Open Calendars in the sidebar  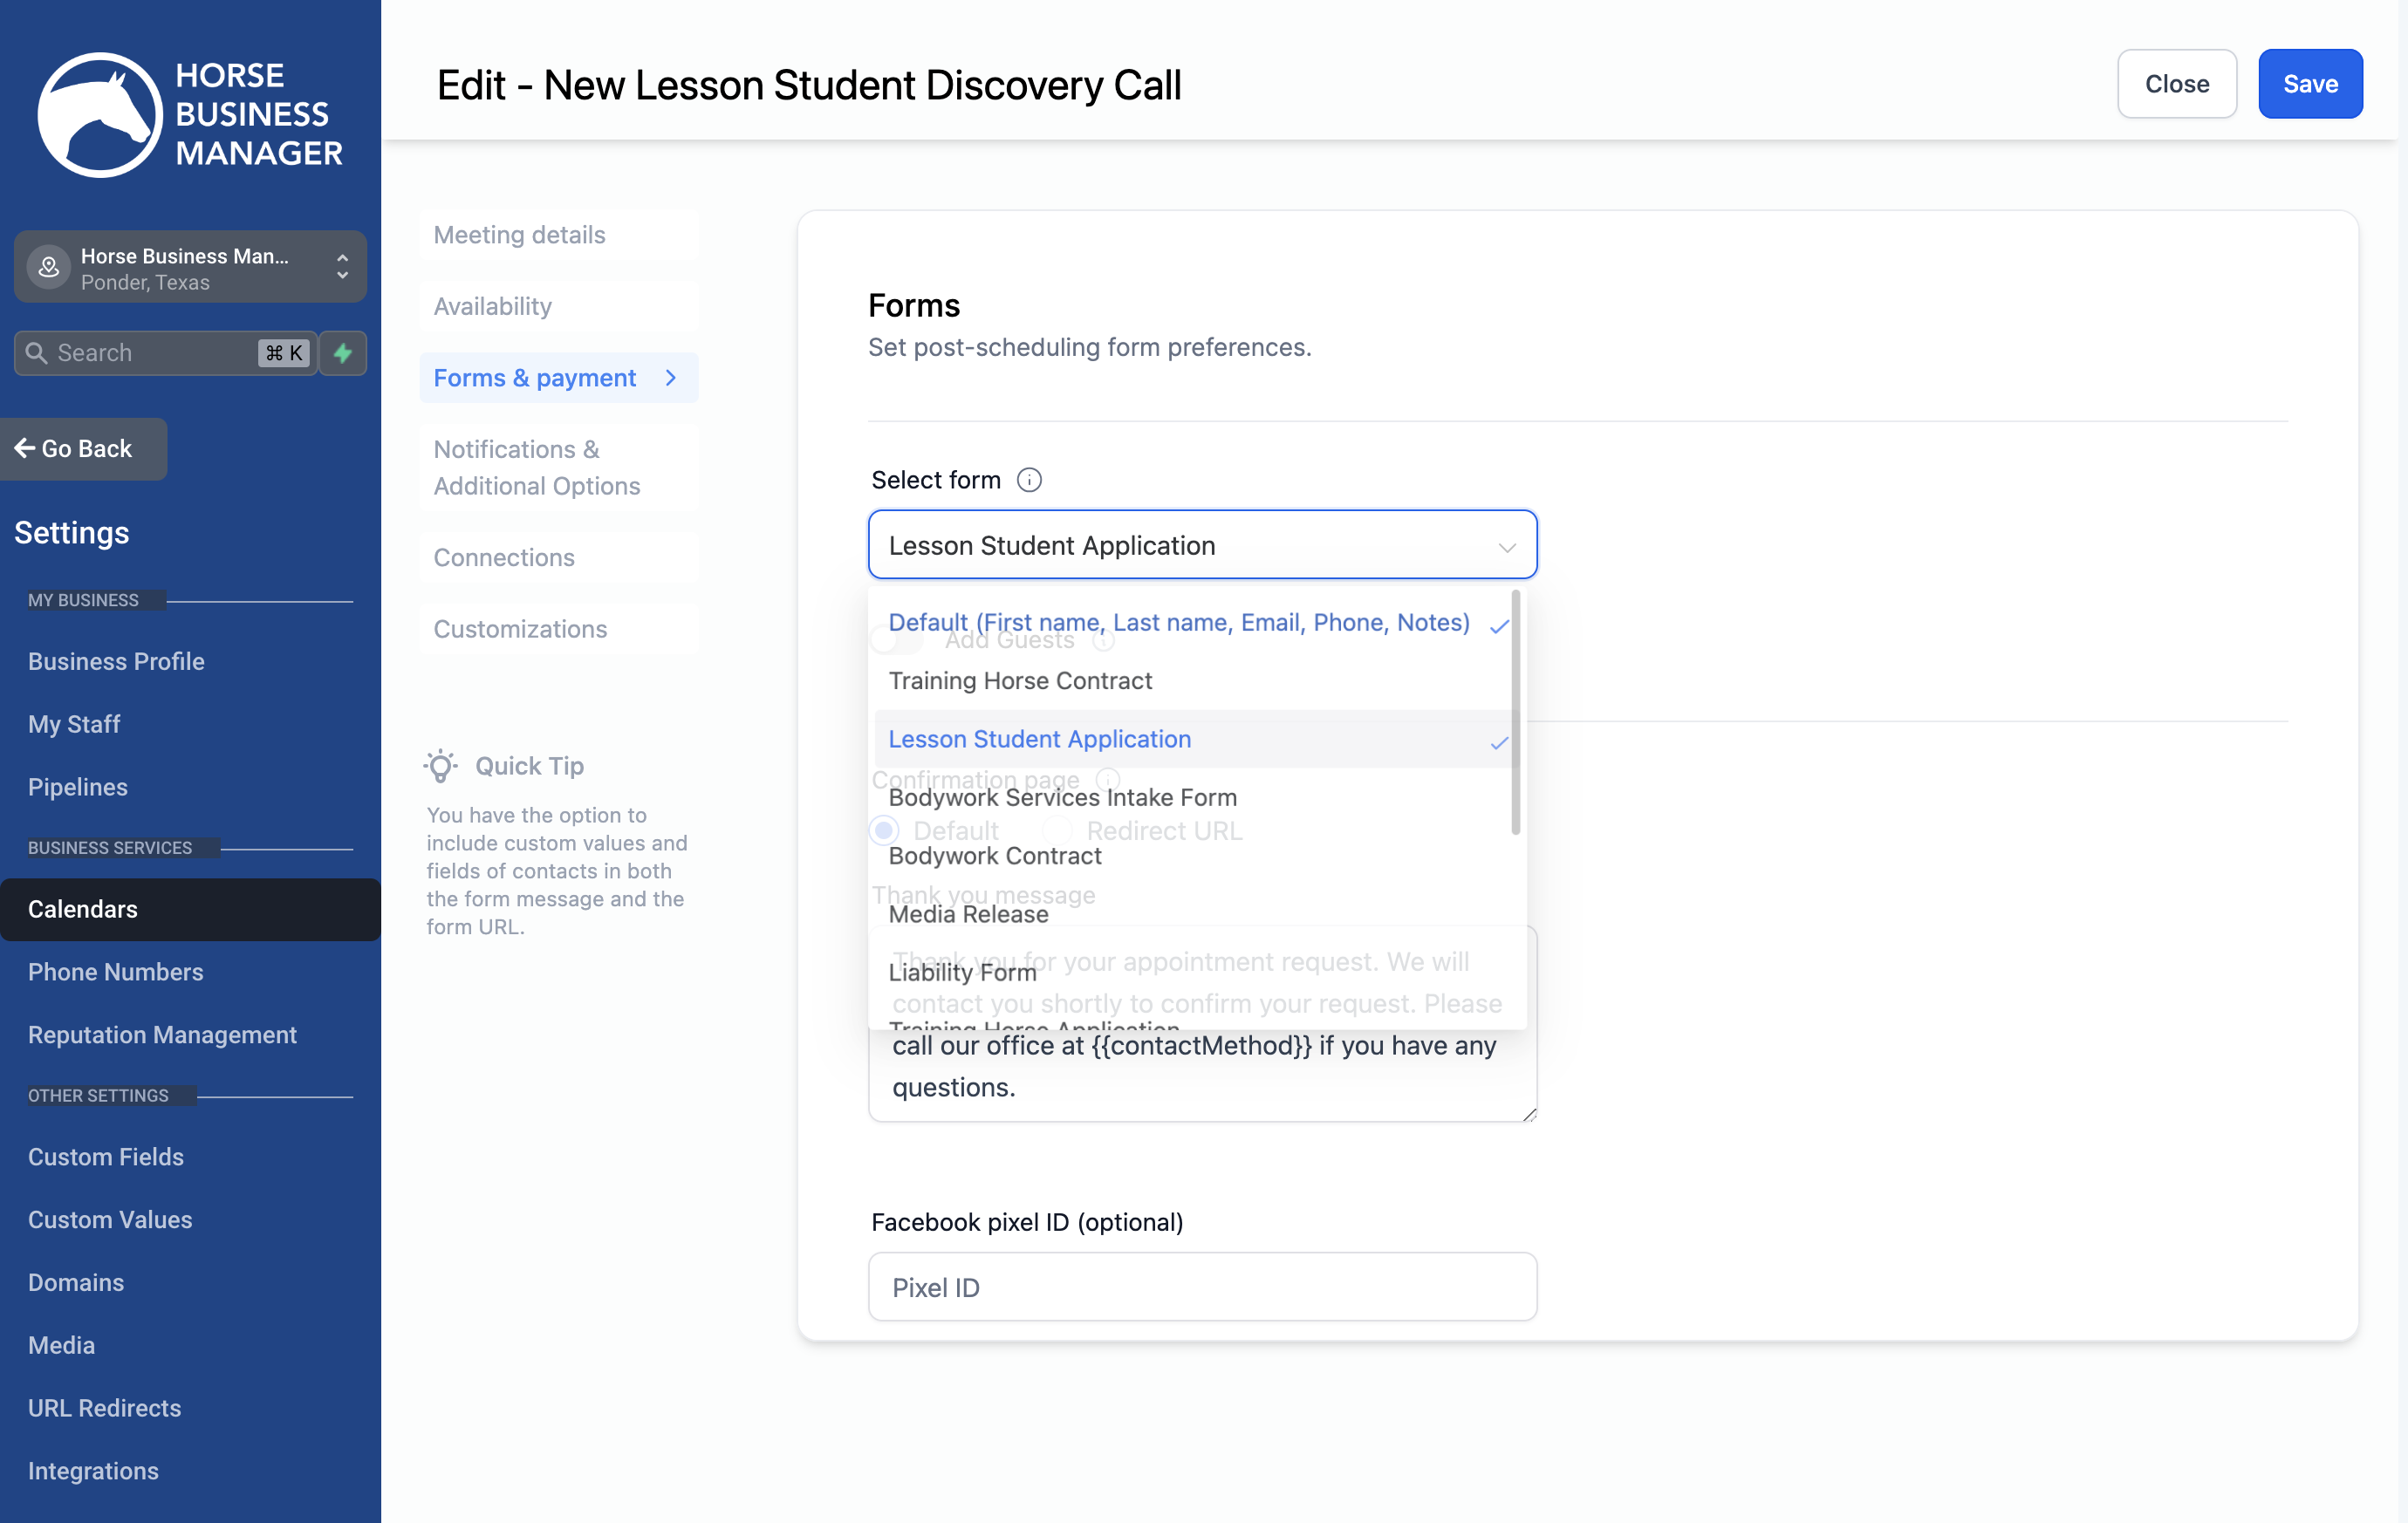tap(190, 909)
